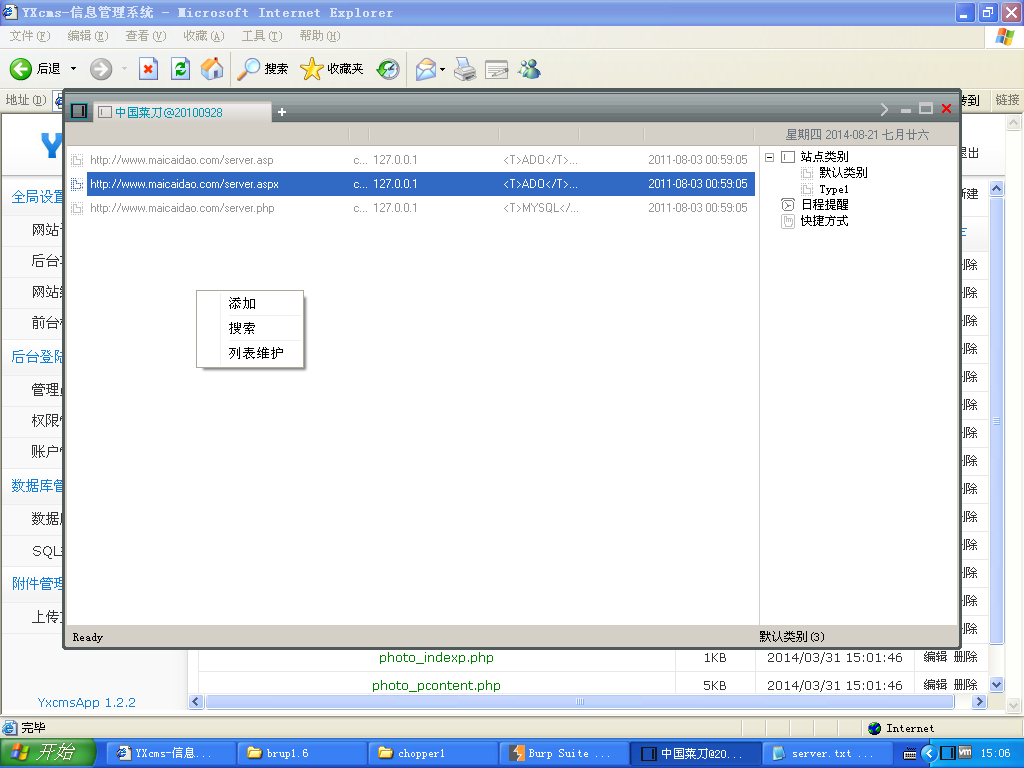The image size is (1024, 768).
Task: Click the IE Print icon
Action: 465,69
